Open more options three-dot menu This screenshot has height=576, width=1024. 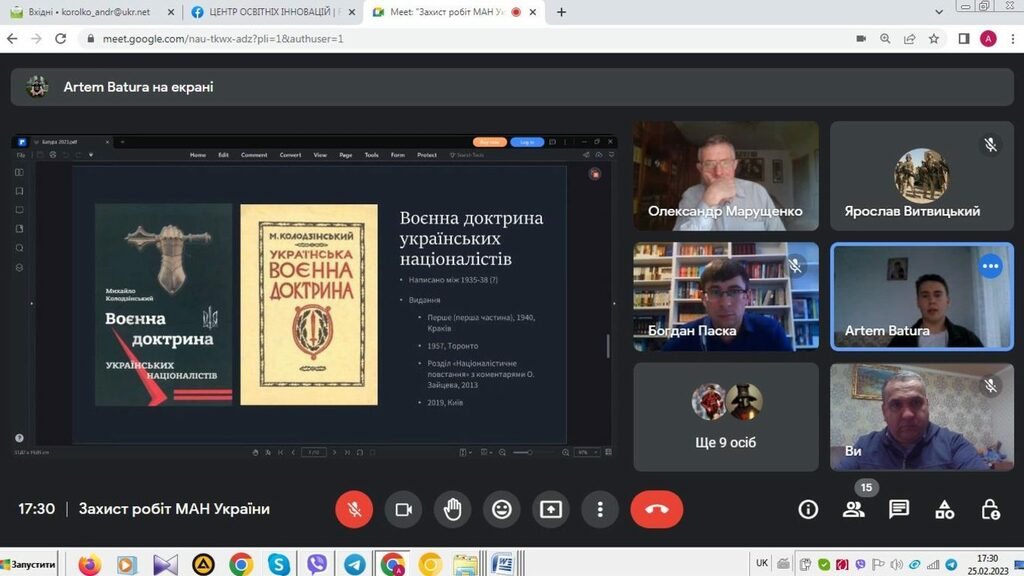[x=599, y=509]
